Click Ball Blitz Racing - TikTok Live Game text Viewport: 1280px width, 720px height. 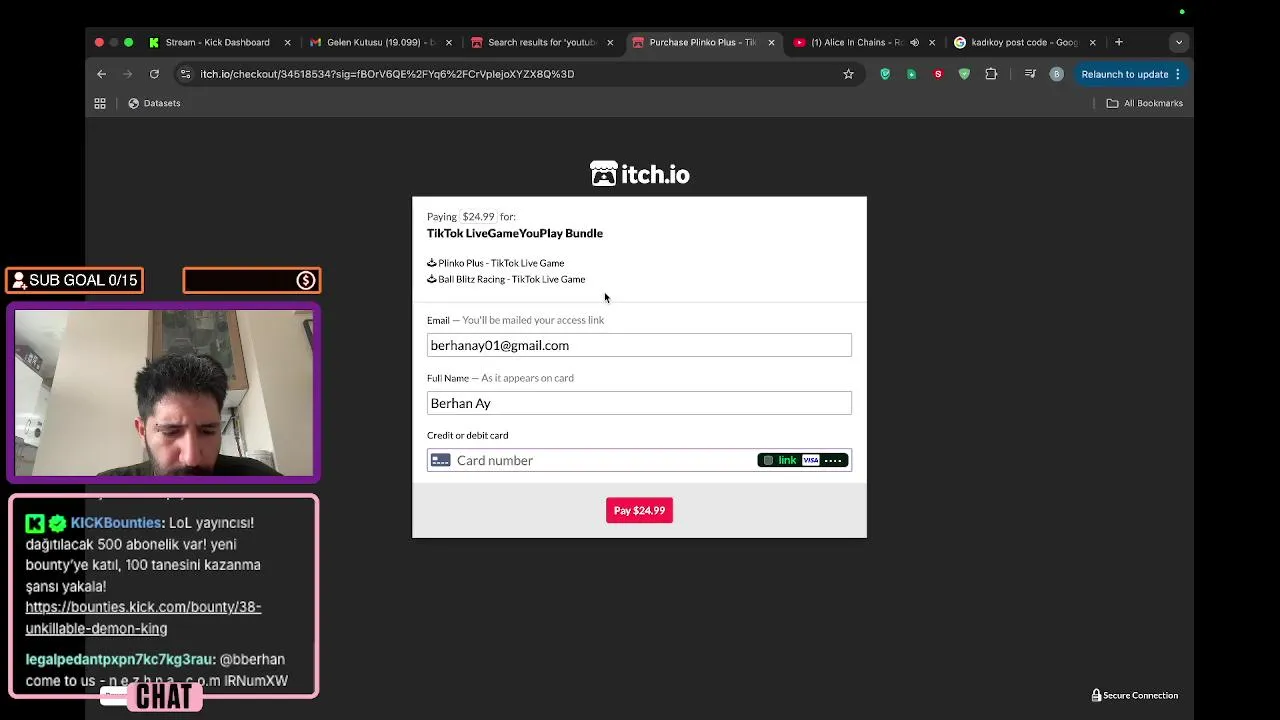pyautogui.click(x=511, y=279)
